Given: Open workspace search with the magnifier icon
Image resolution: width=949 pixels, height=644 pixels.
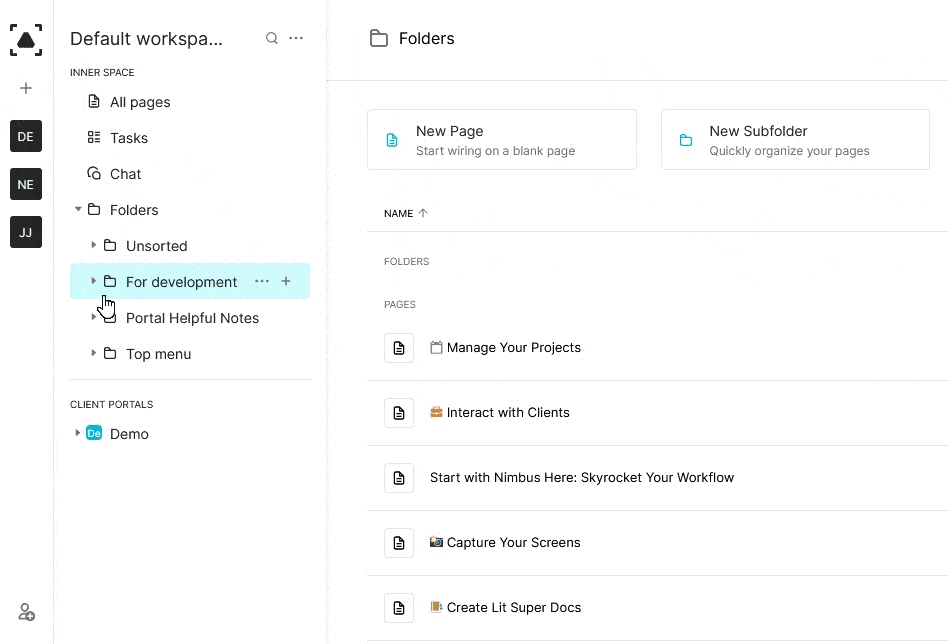Looking at the screenshot, I should click(x=271, y=38).
